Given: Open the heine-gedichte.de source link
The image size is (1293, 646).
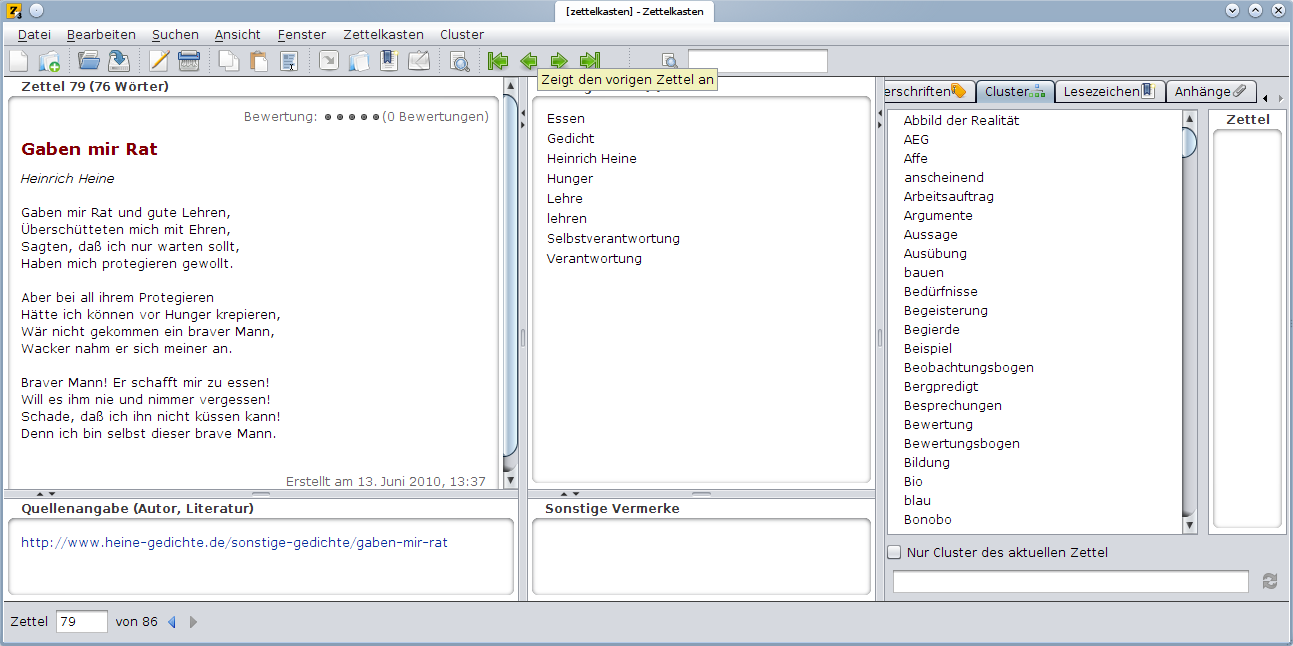Looking at the screenshot, I should point(234,543).
